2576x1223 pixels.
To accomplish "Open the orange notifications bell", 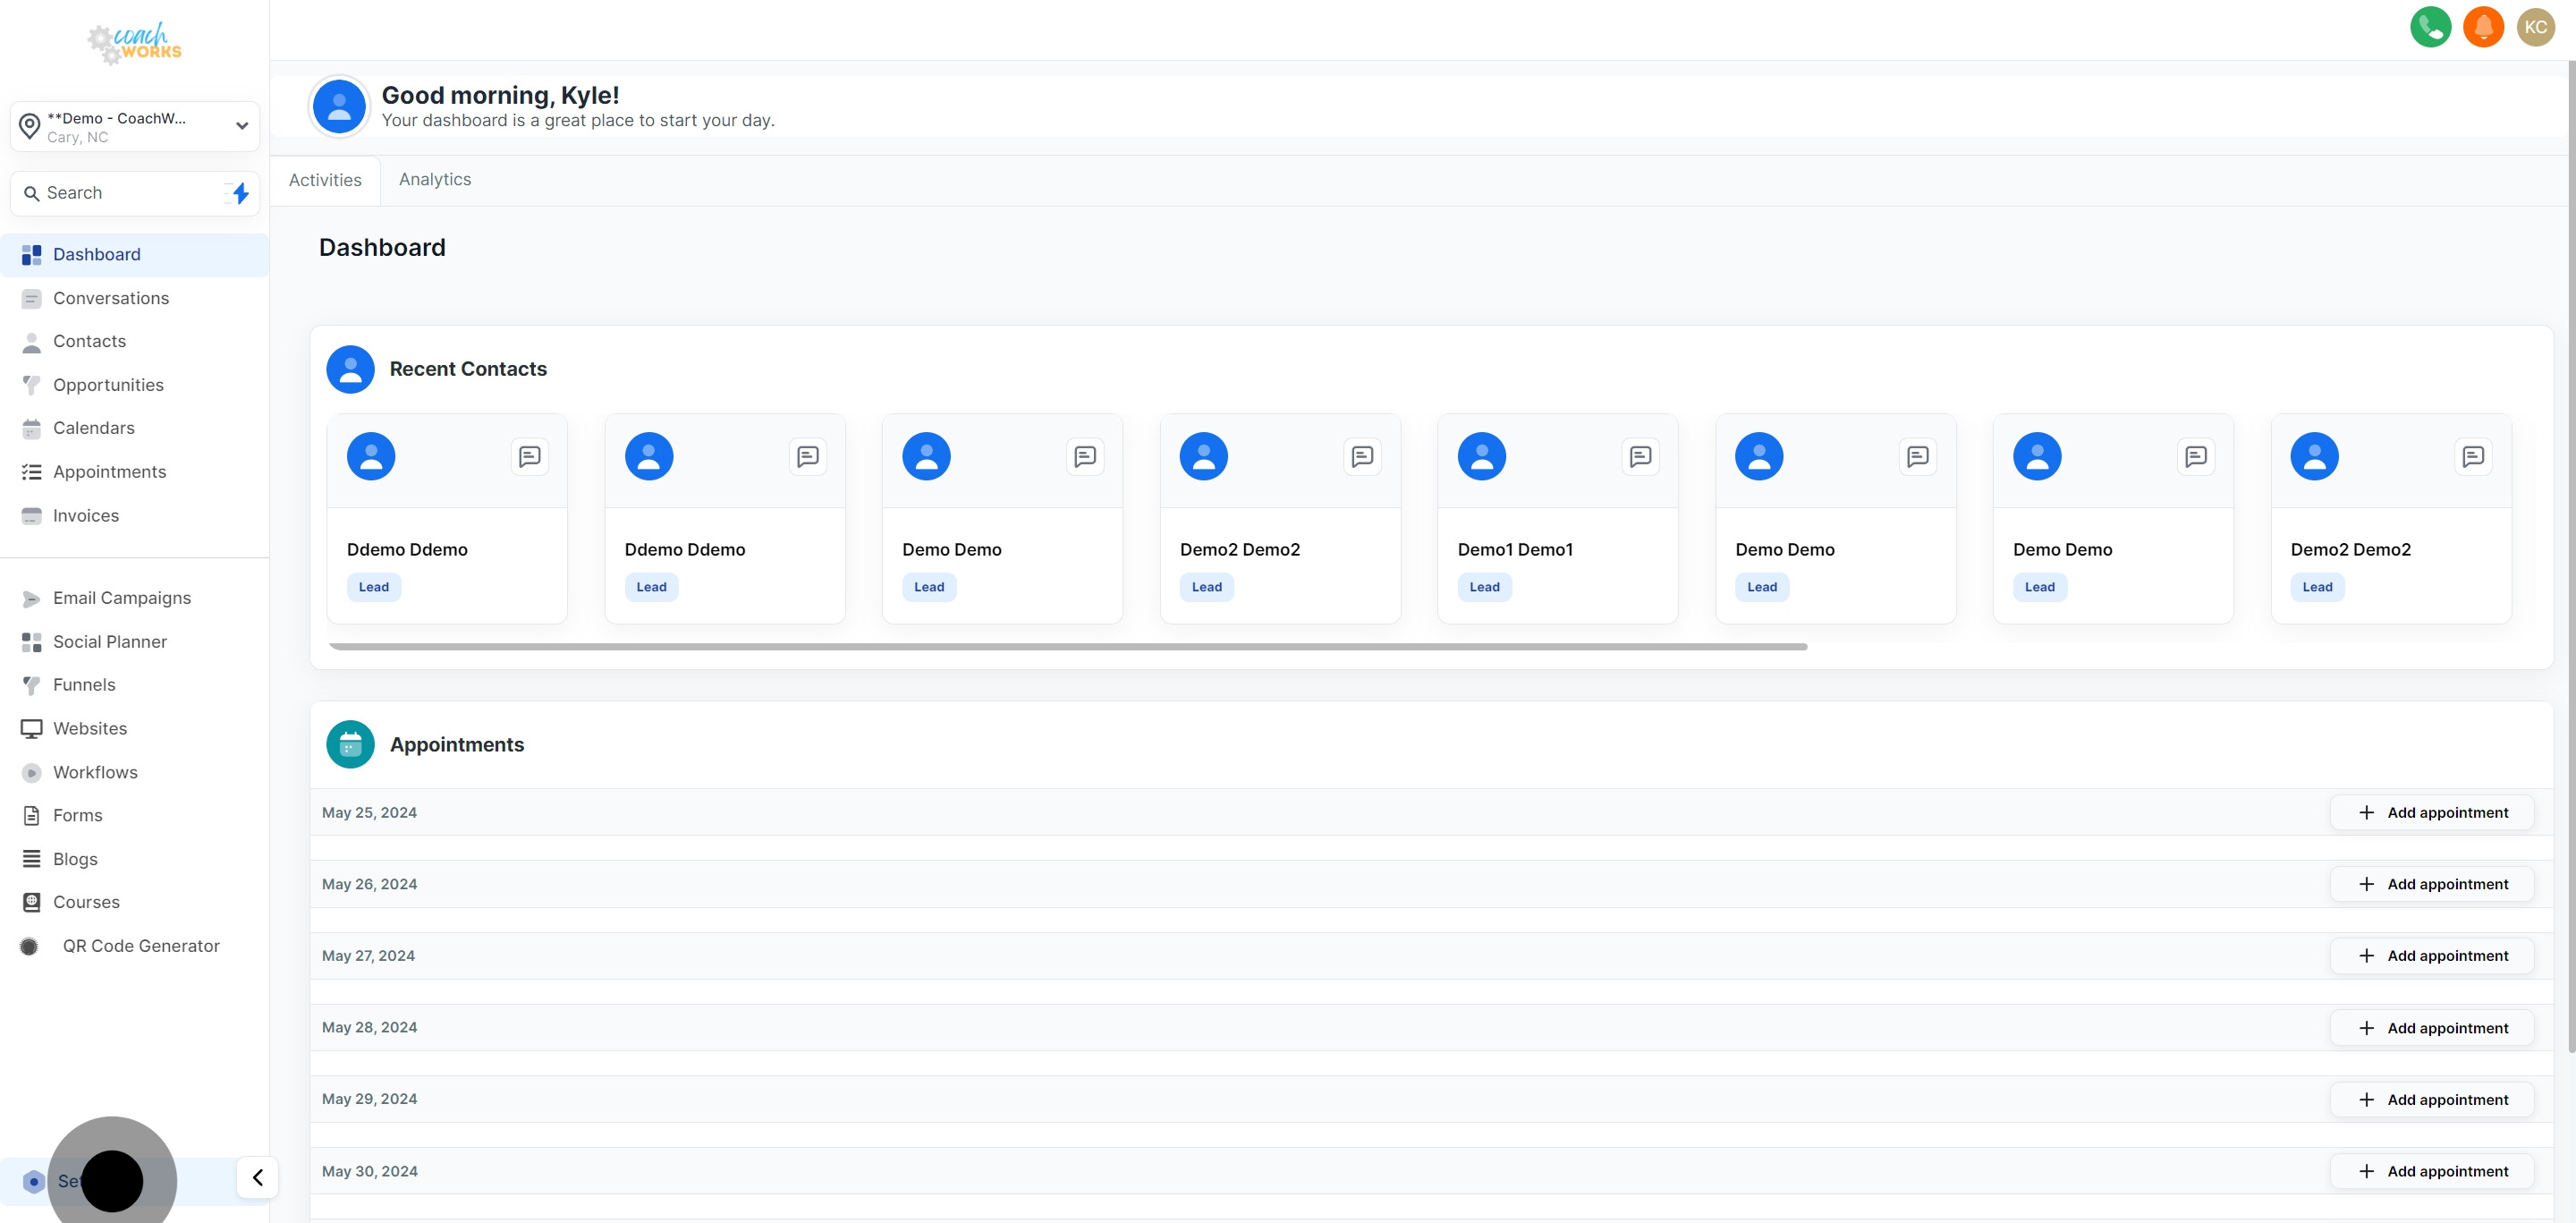I will click(x=2483, y=27).
